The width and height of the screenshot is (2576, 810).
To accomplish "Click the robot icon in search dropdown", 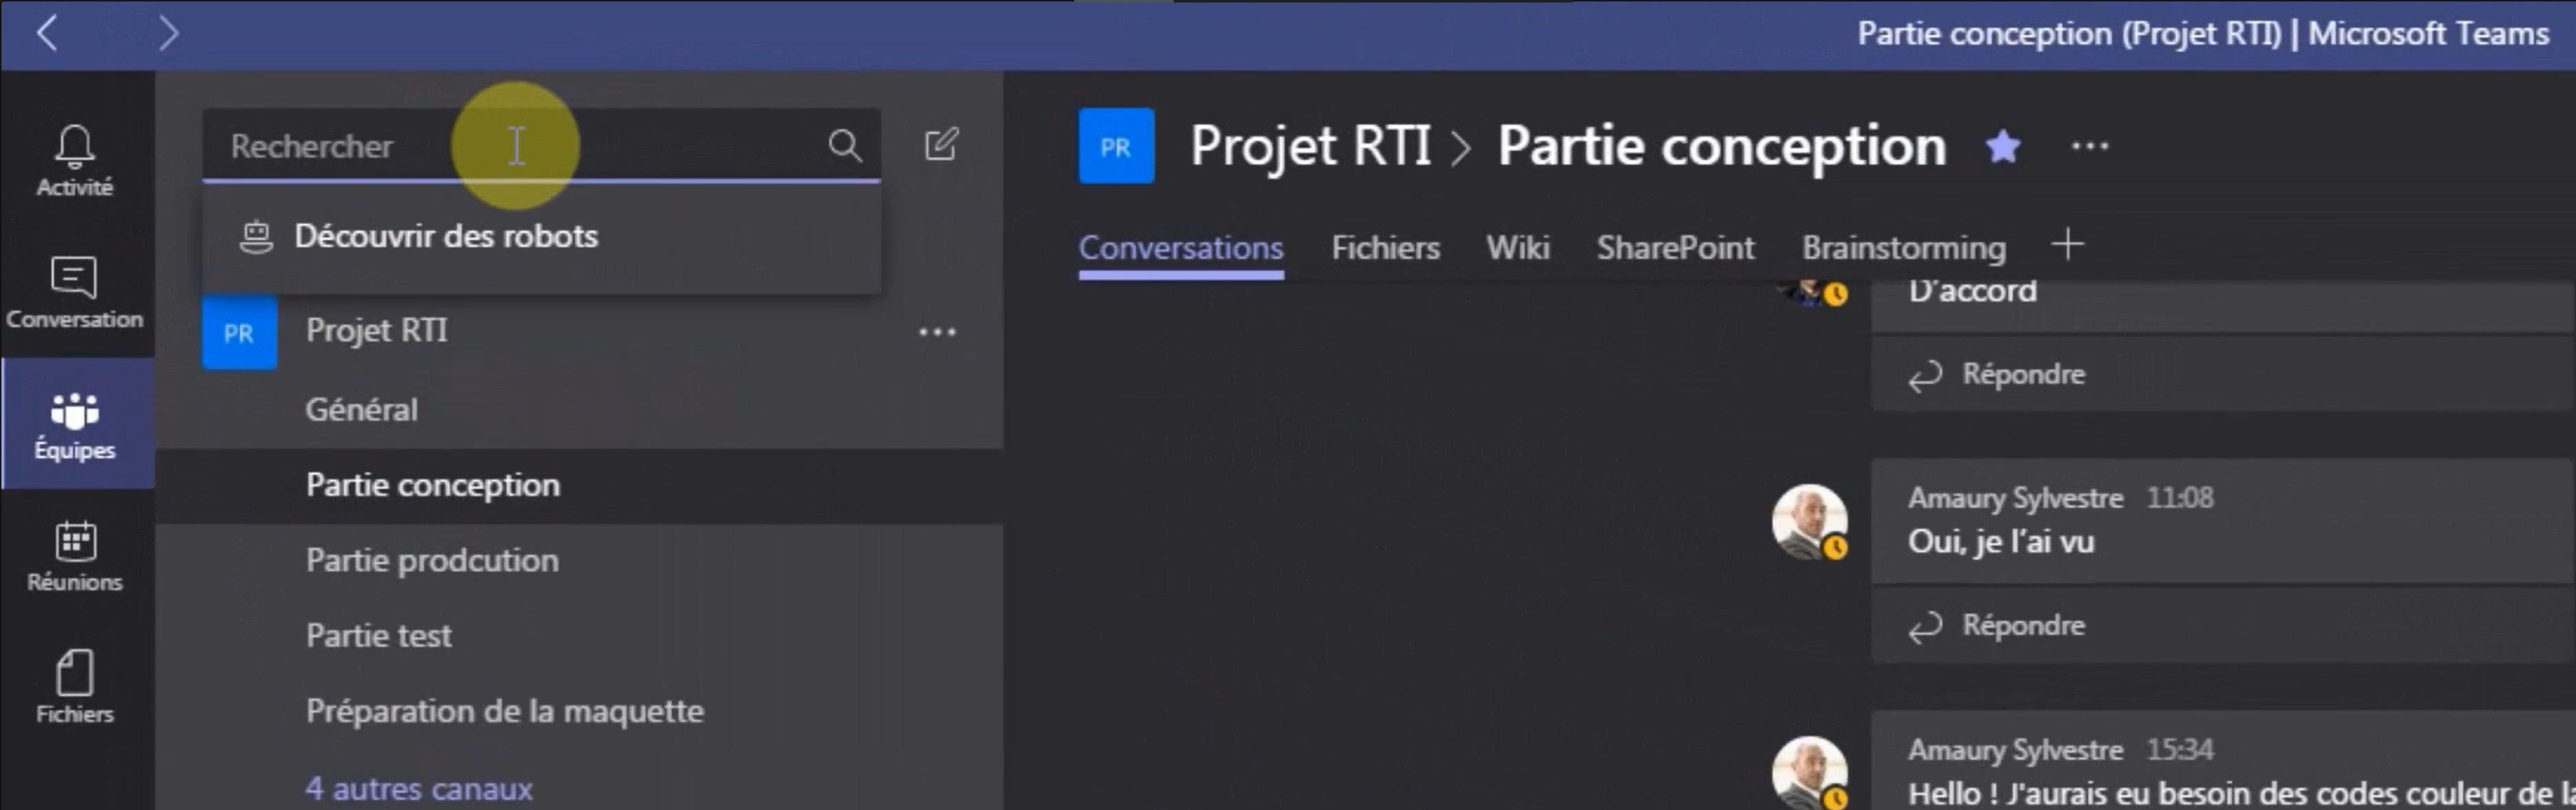I will pyautogui.click(x=256, y=237).
